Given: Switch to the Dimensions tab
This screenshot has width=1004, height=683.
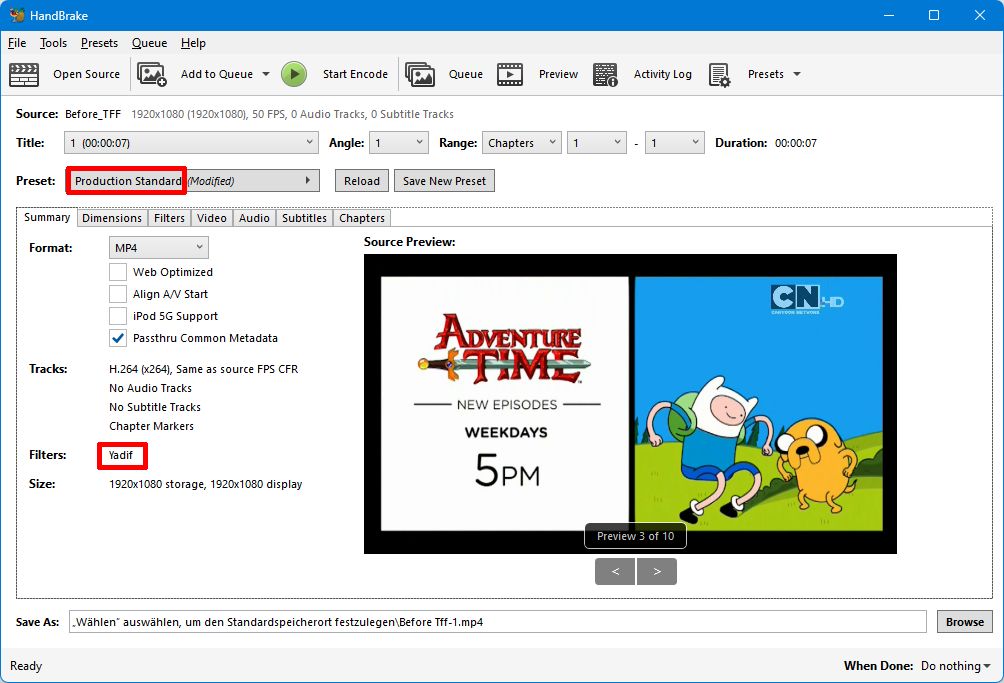Looking at the screenshot, I should 112,218.
